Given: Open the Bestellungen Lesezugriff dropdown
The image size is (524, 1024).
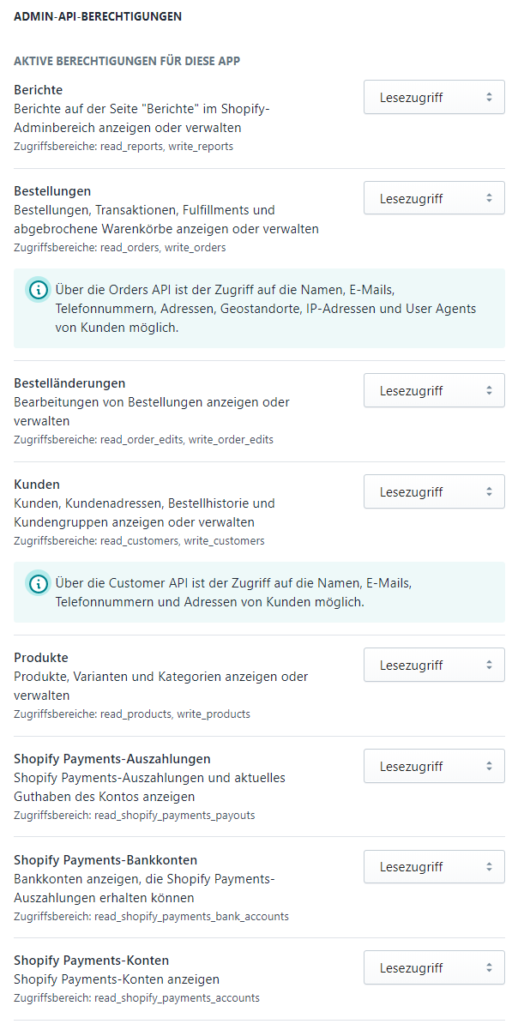Looking at the screenshot, I should point(434,198).
